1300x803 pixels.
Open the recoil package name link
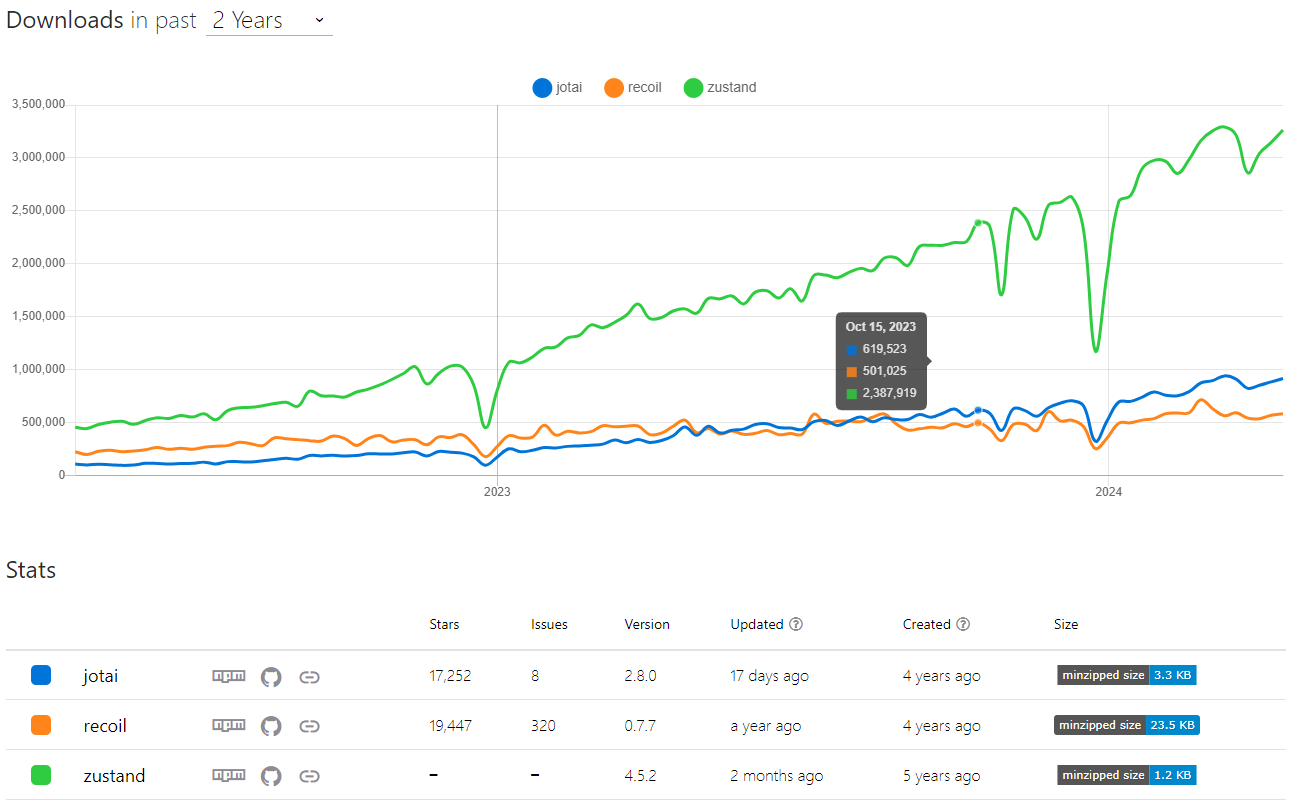[105, 726]
